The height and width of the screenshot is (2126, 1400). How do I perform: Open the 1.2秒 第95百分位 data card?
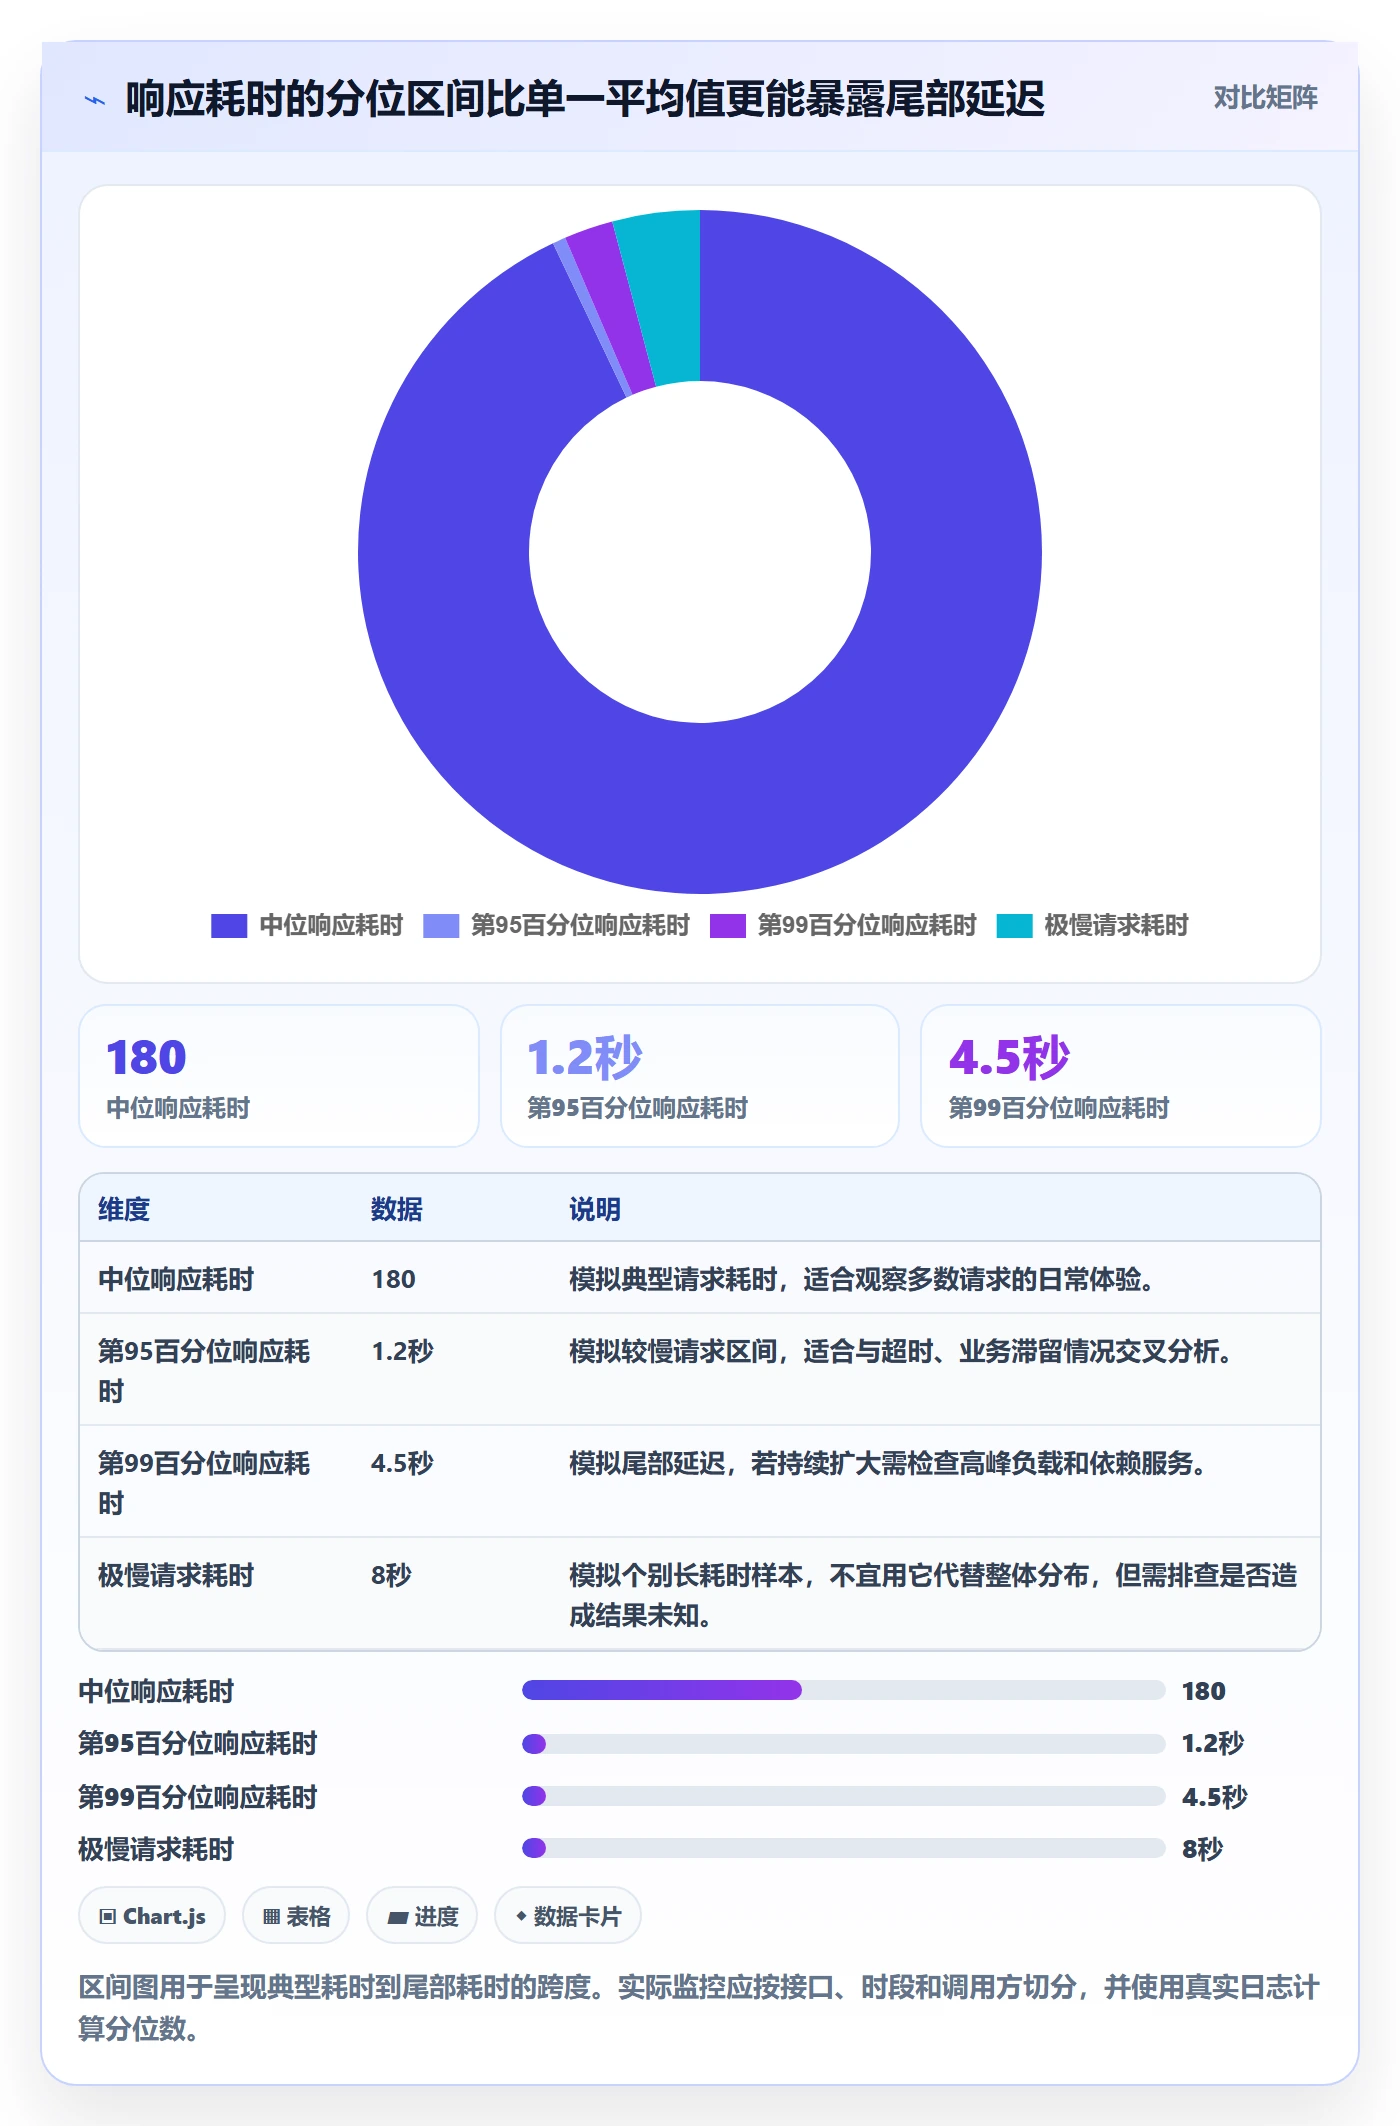pos(700,1076)
